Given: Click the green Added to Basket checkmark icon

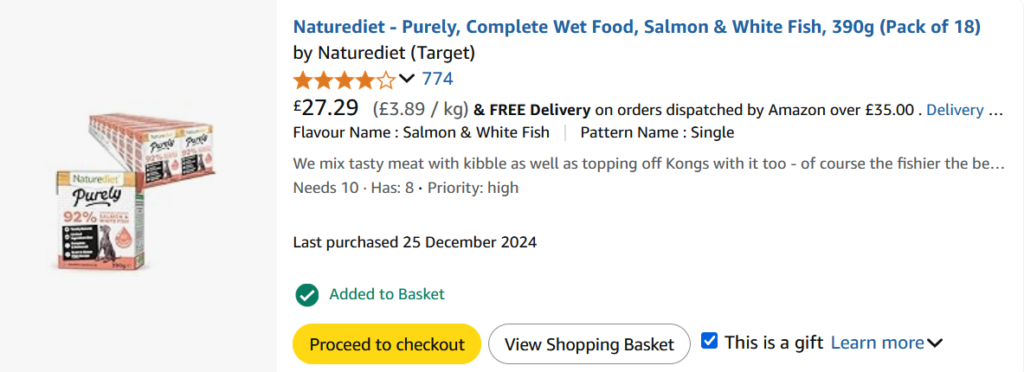Looking at the screenshot, I should (306, 294).
